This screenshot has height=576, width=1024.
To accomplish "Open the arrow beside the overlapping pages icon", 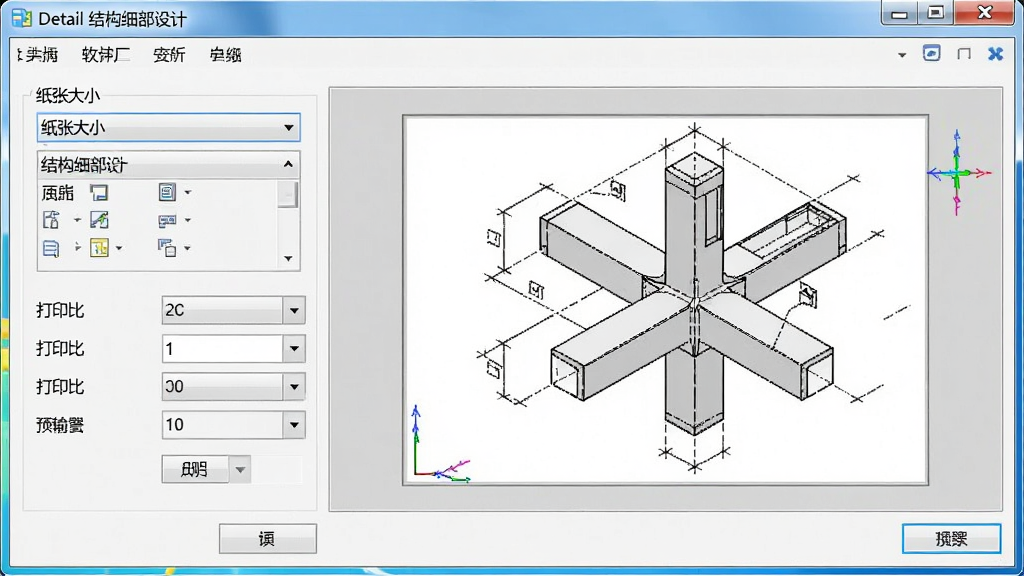I will [187, 248].
